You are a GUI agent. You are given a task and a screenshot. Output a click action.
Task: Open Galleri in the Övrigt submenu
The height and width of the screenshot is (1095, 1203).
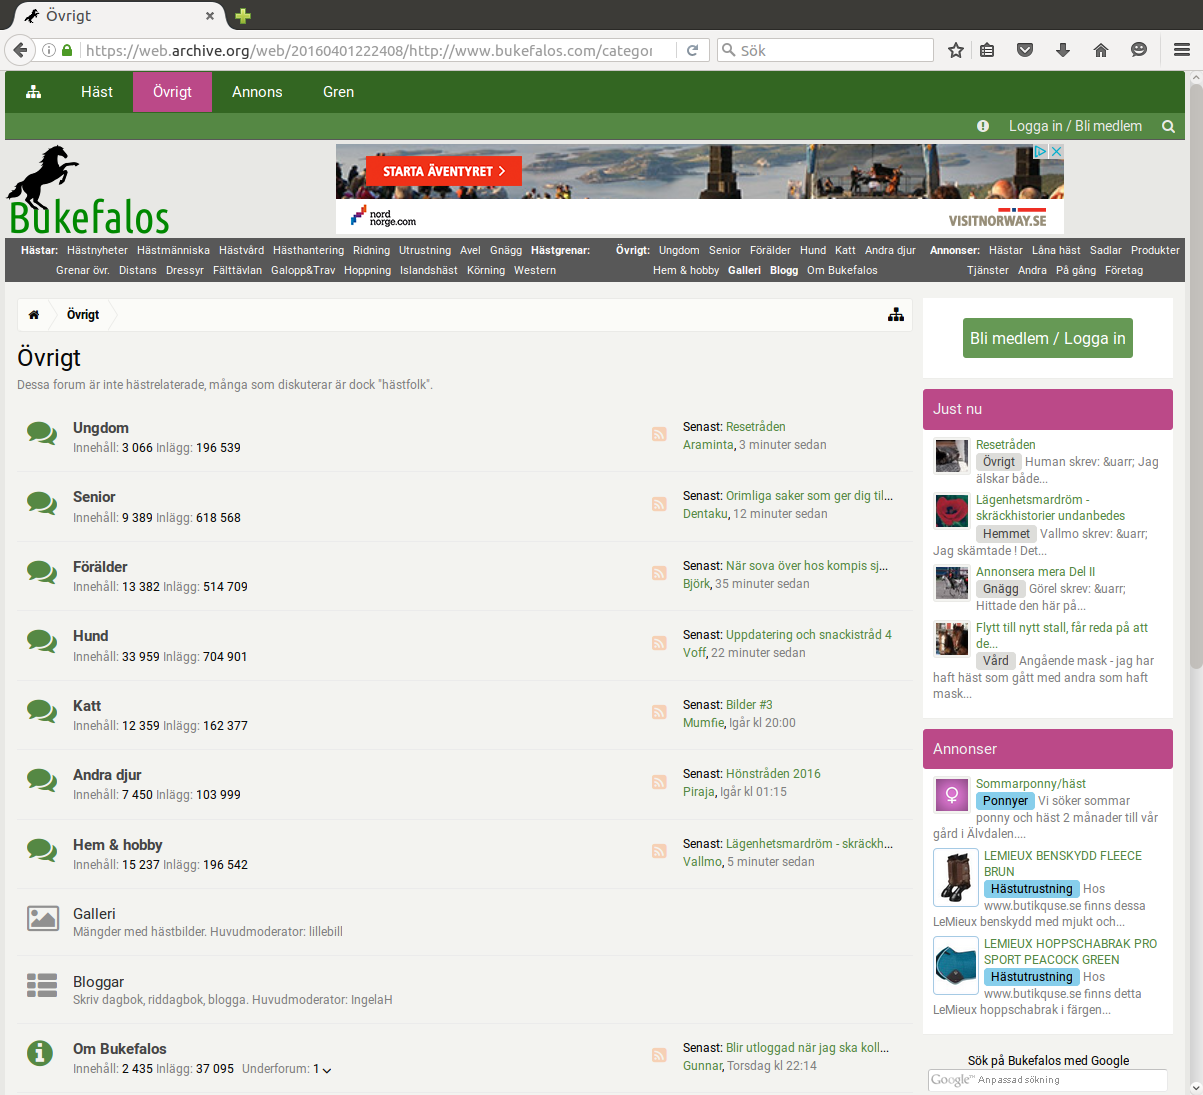pyautogui.click(x=744, y=270)
